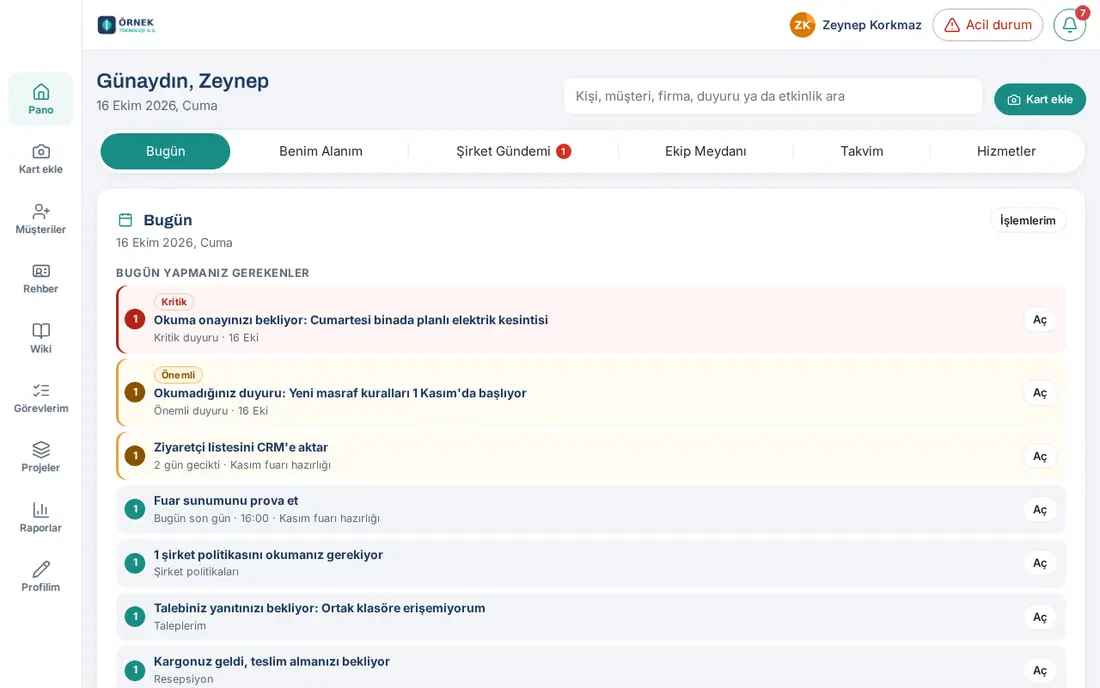Viewport: 1100px width, 688px height.
Task: Open the Takvim tab
Action: coord(862,151)
